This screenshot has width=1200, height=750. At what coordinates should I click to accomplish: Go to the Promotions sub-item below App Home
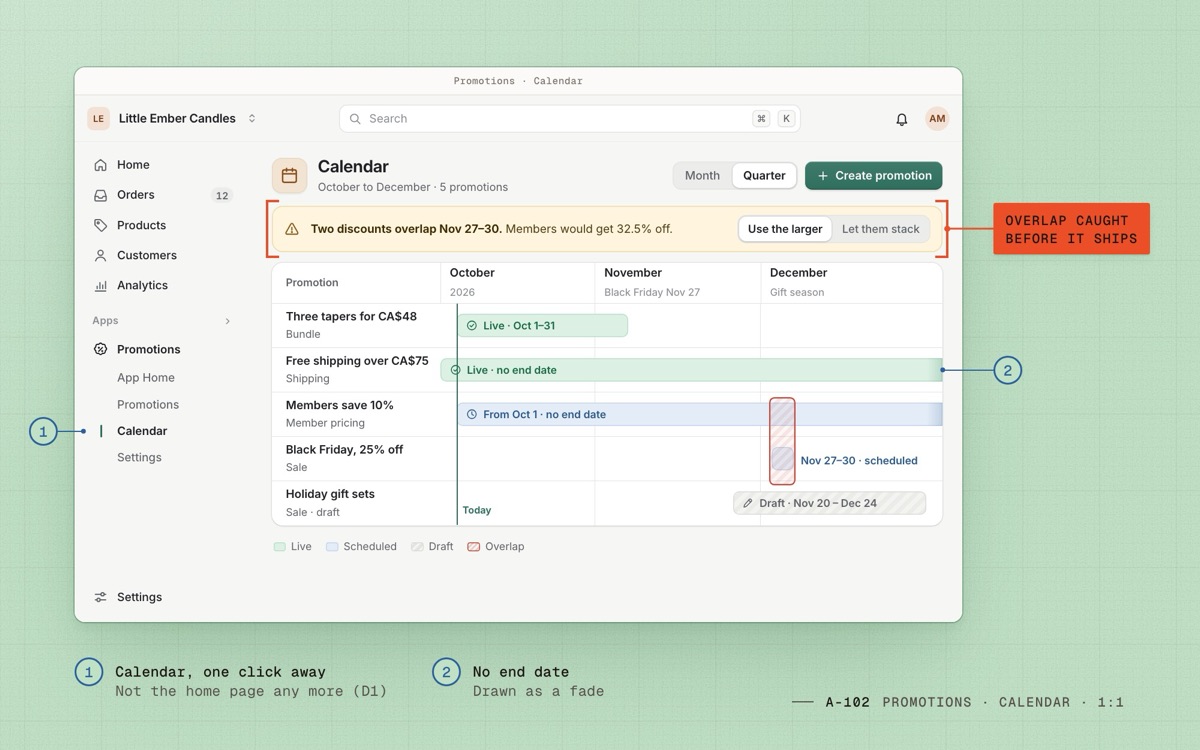[x=148, y=405]
